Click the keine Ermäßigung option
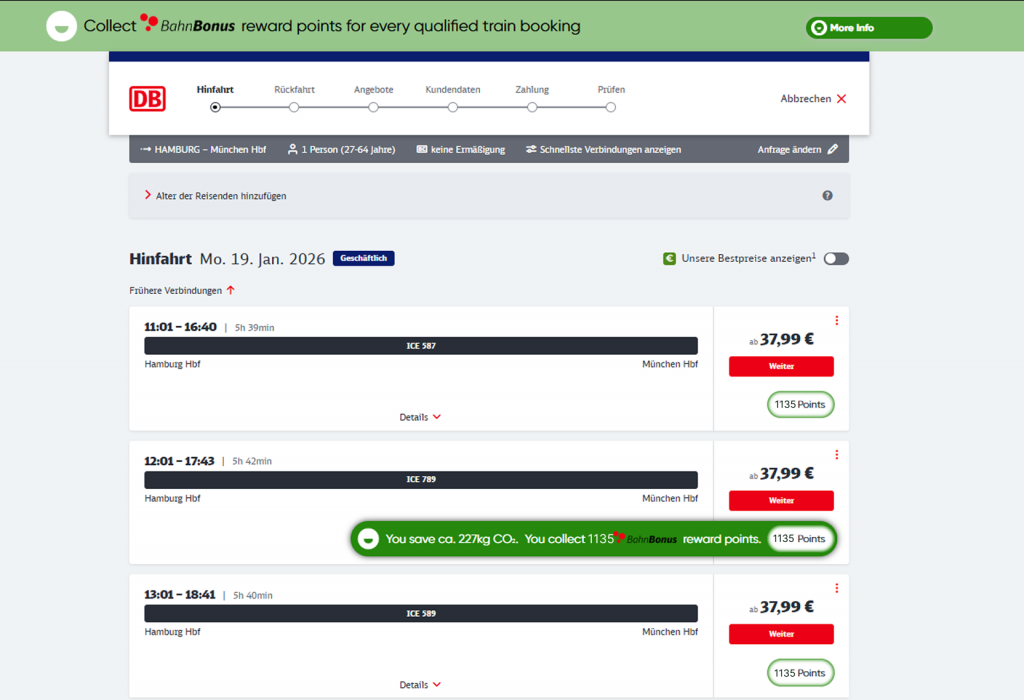1024x700 pixels. [x=460, y=150]
